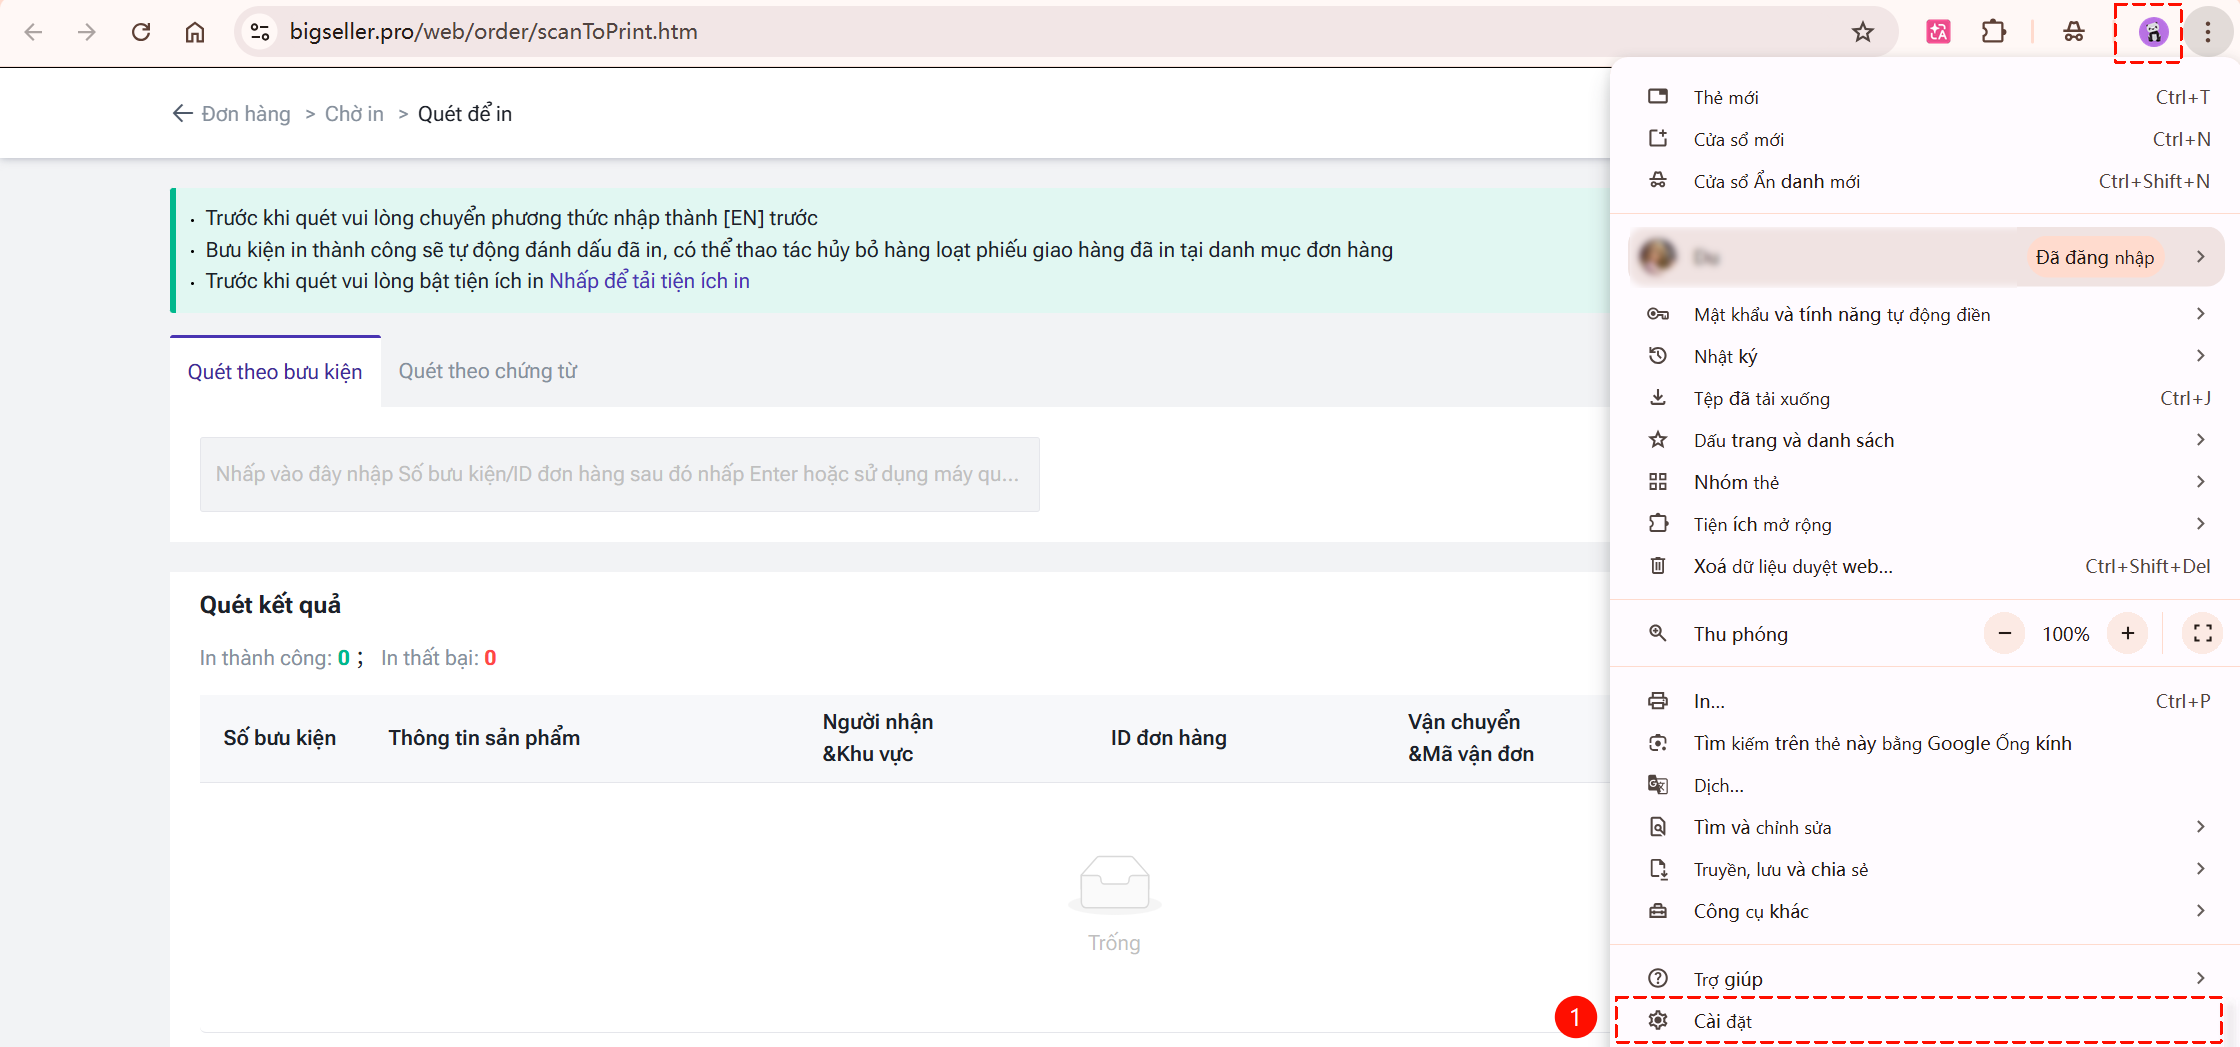Open the Extensions puzzle icon in toolbar
2240x1047 pixels.
1993,32
